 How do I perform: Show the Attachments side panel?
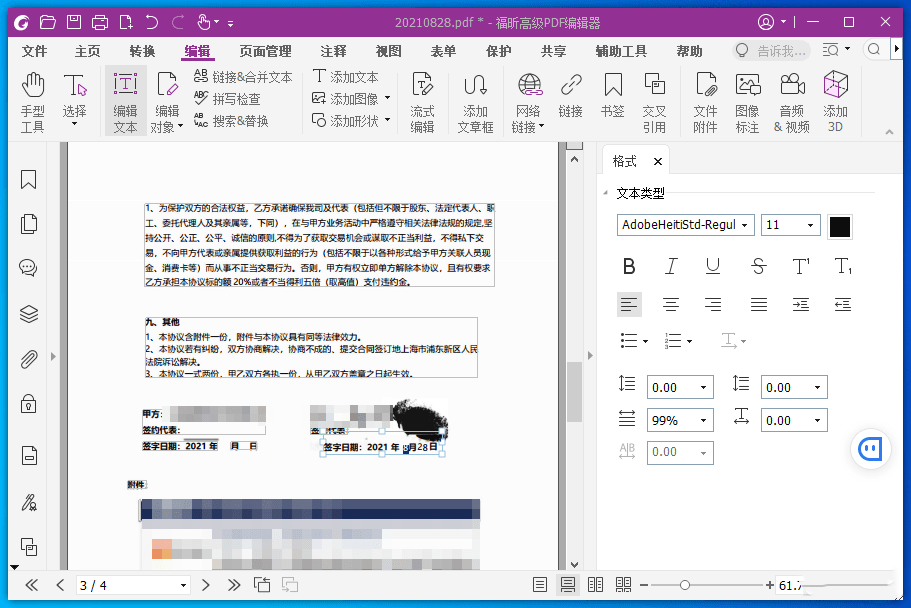pyautogui.click(x=28, y=359)
